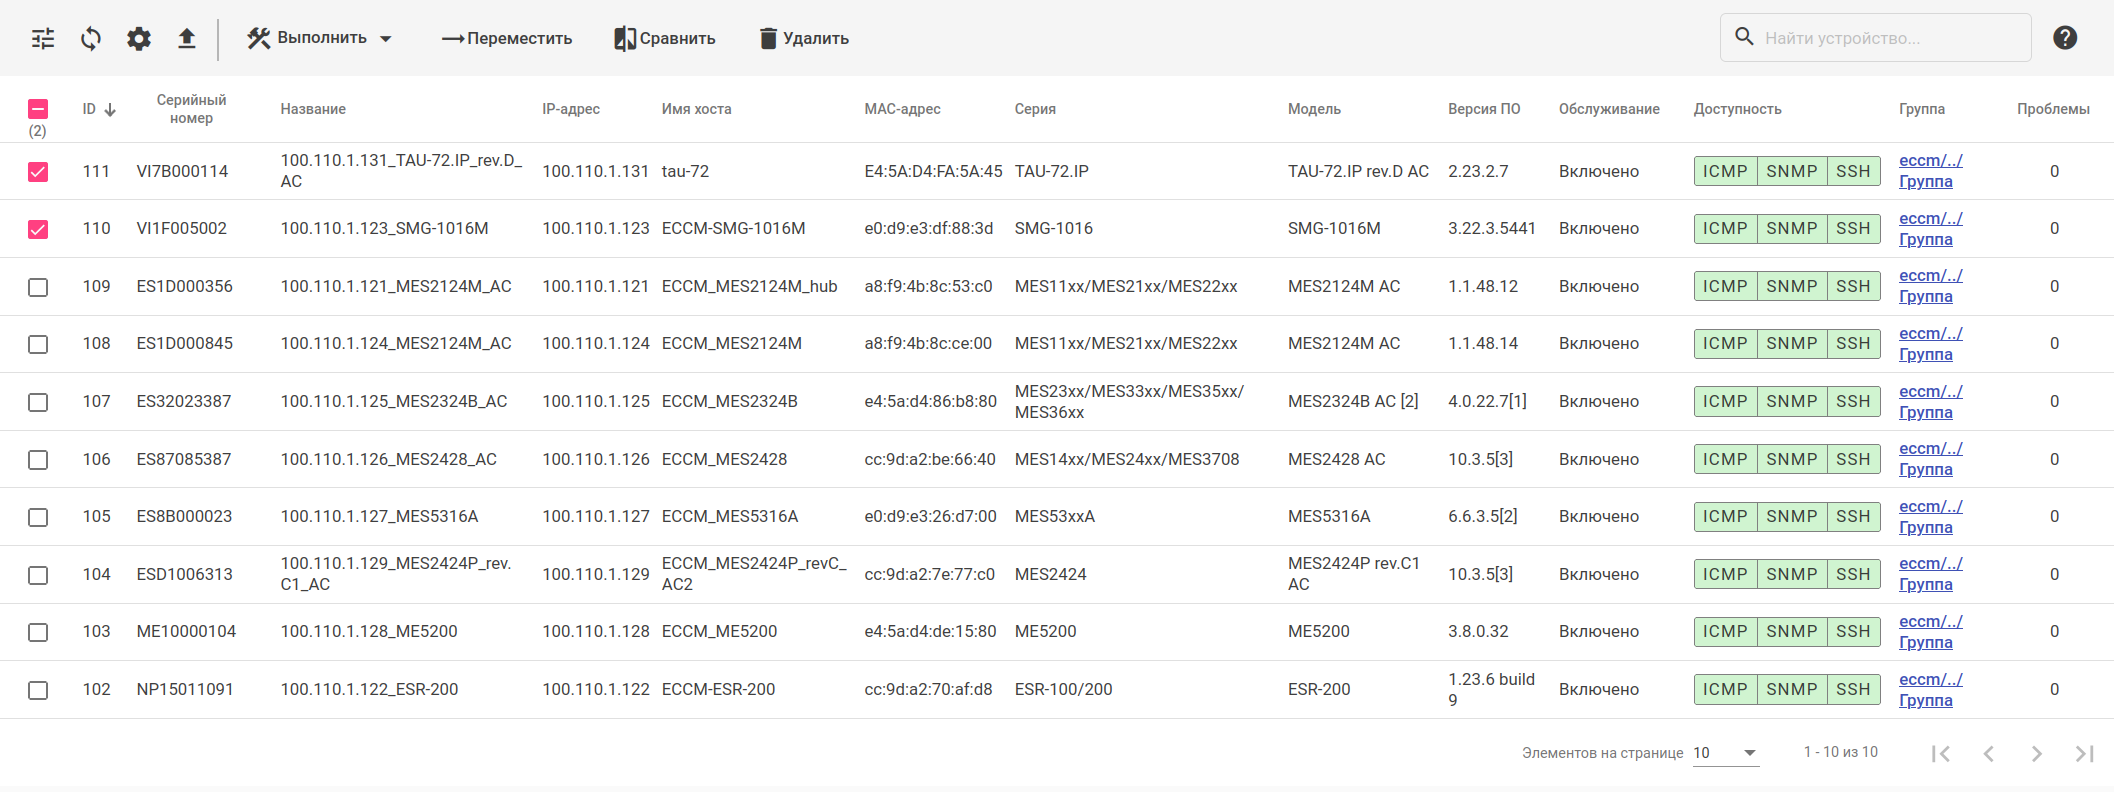Focus the Найти устройство search field
The width and height of the screenshot is (2114, 792).
tap(1890, 38)
